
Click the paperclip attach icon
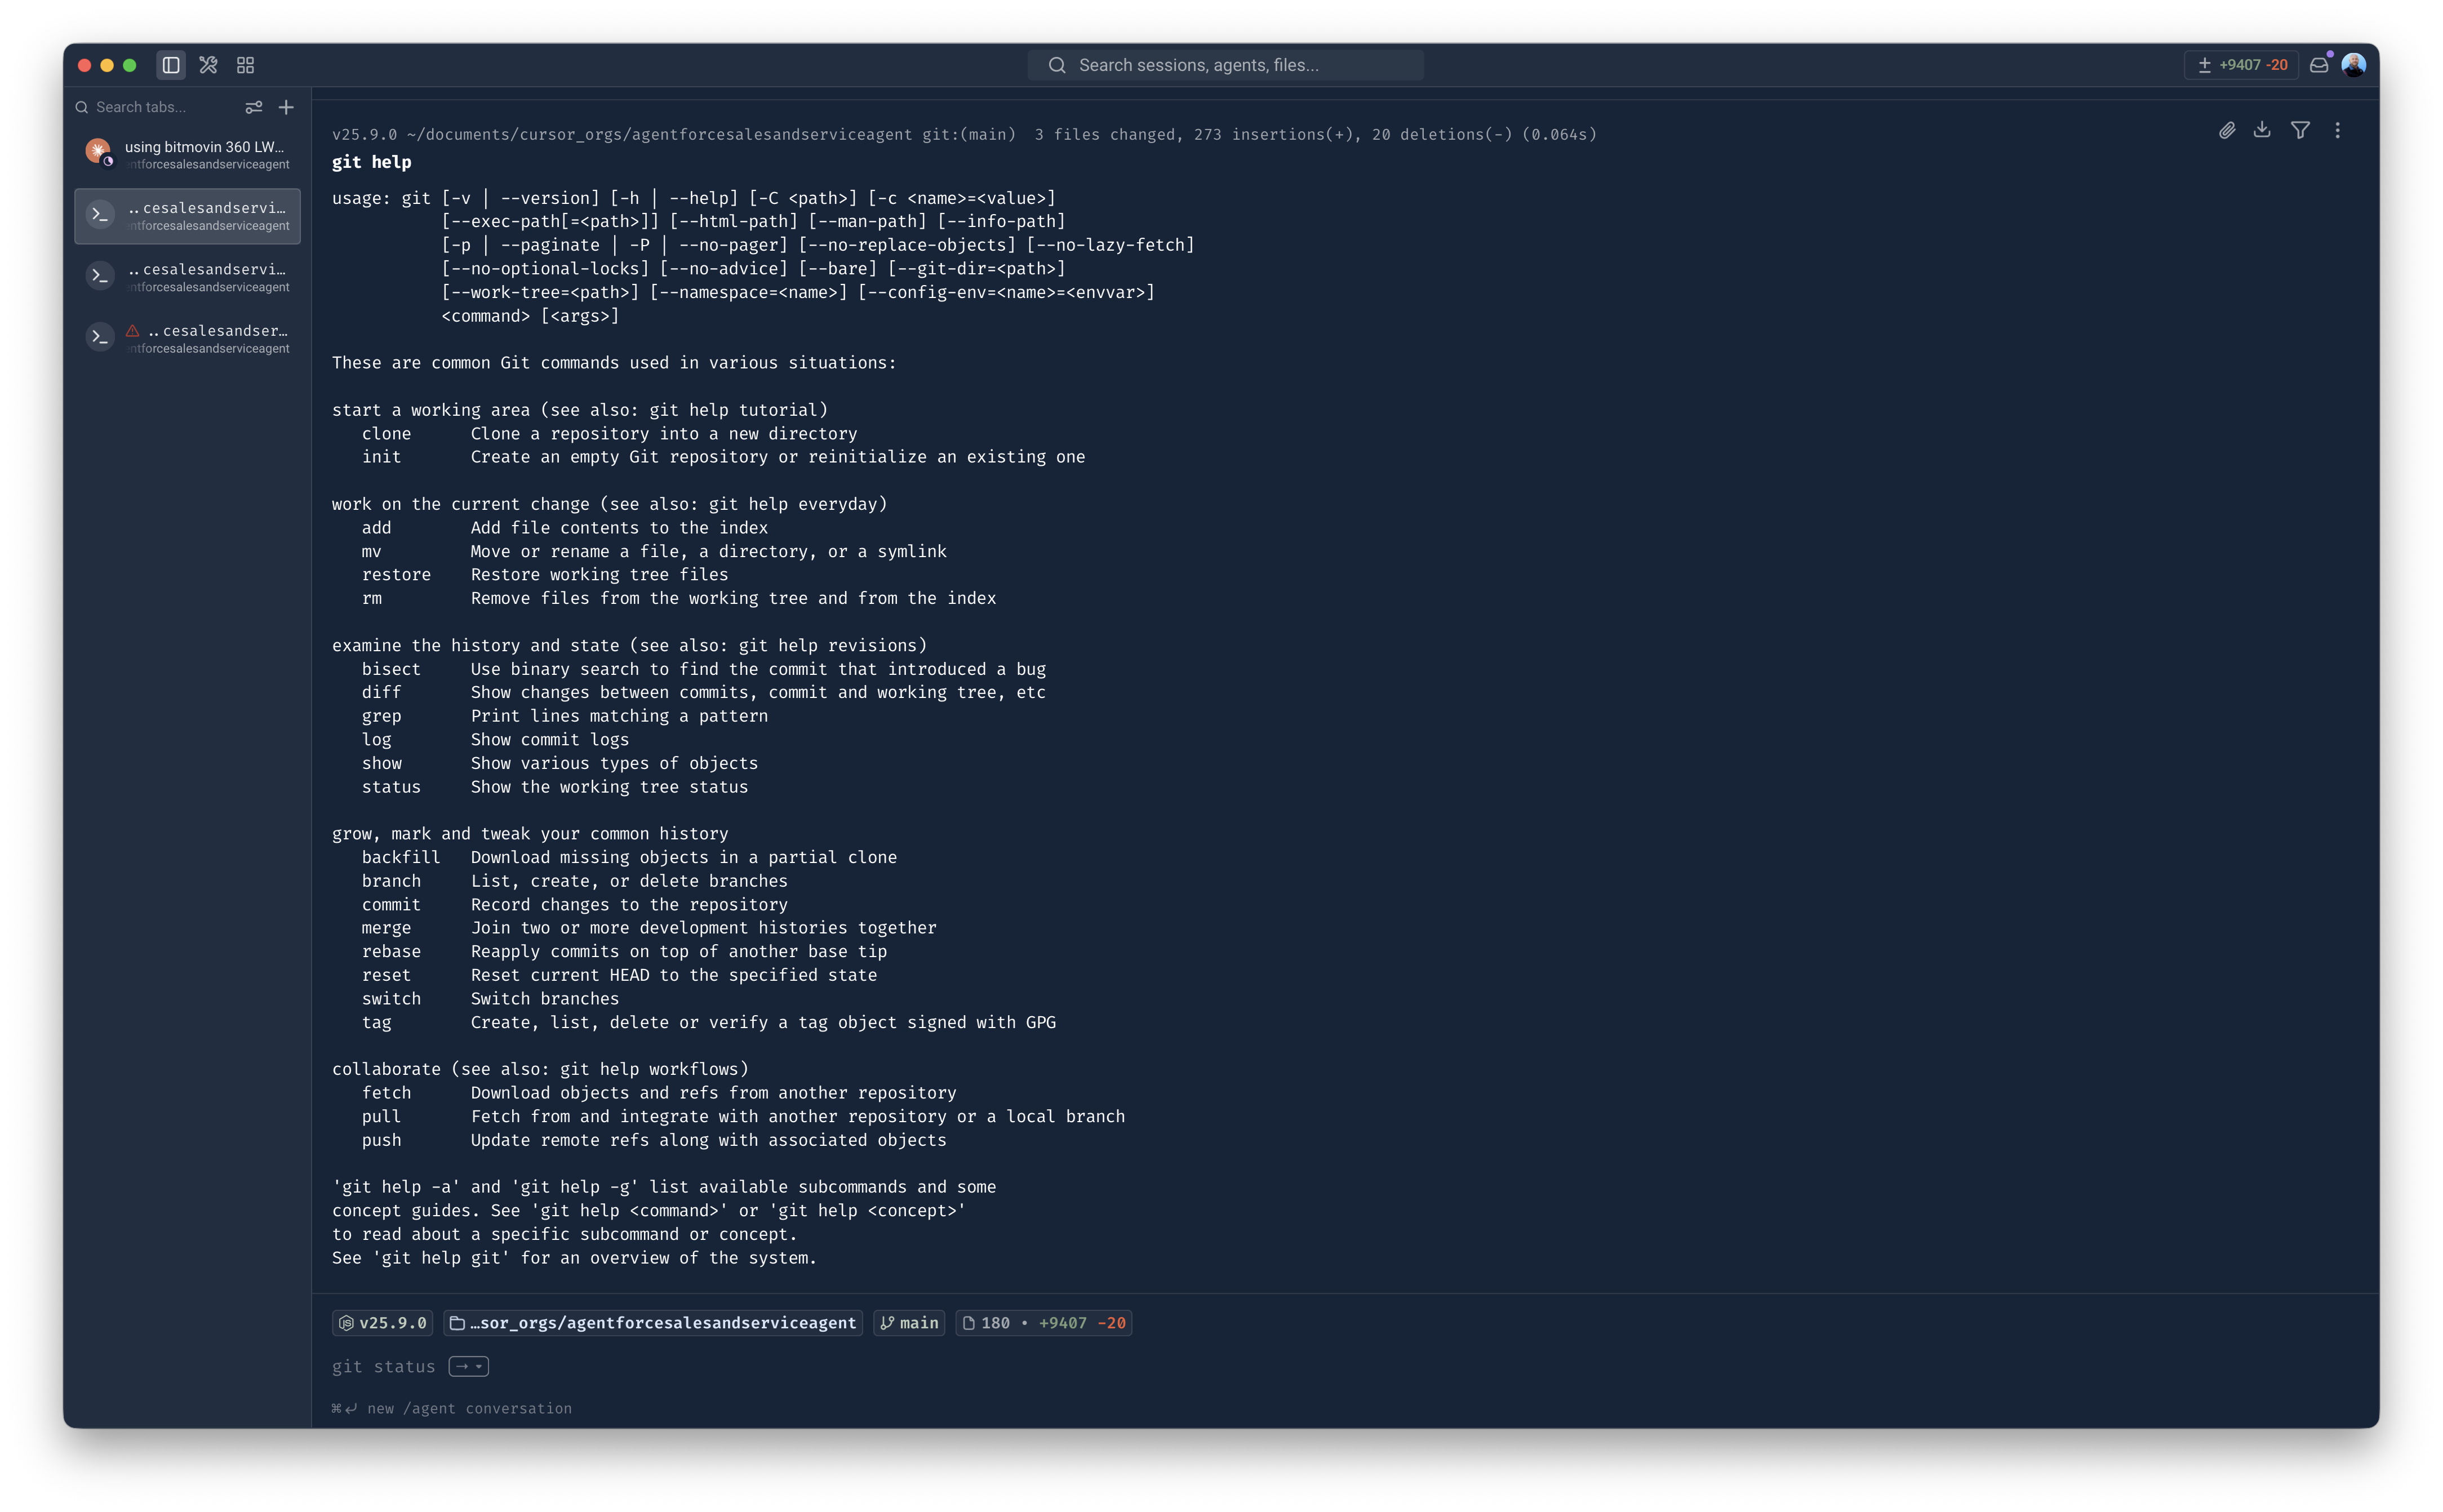(2226, 130)
